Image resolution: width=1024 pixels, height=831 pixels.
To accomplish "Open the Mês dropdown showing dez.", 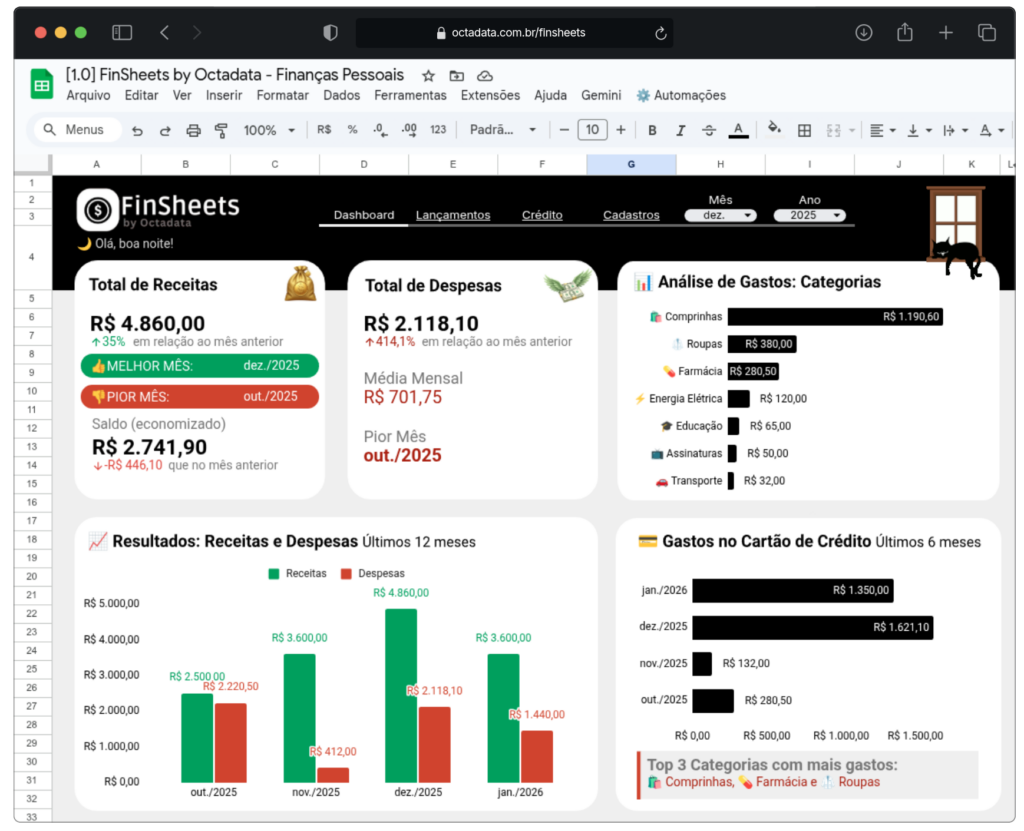I will (x=720, y=215).
